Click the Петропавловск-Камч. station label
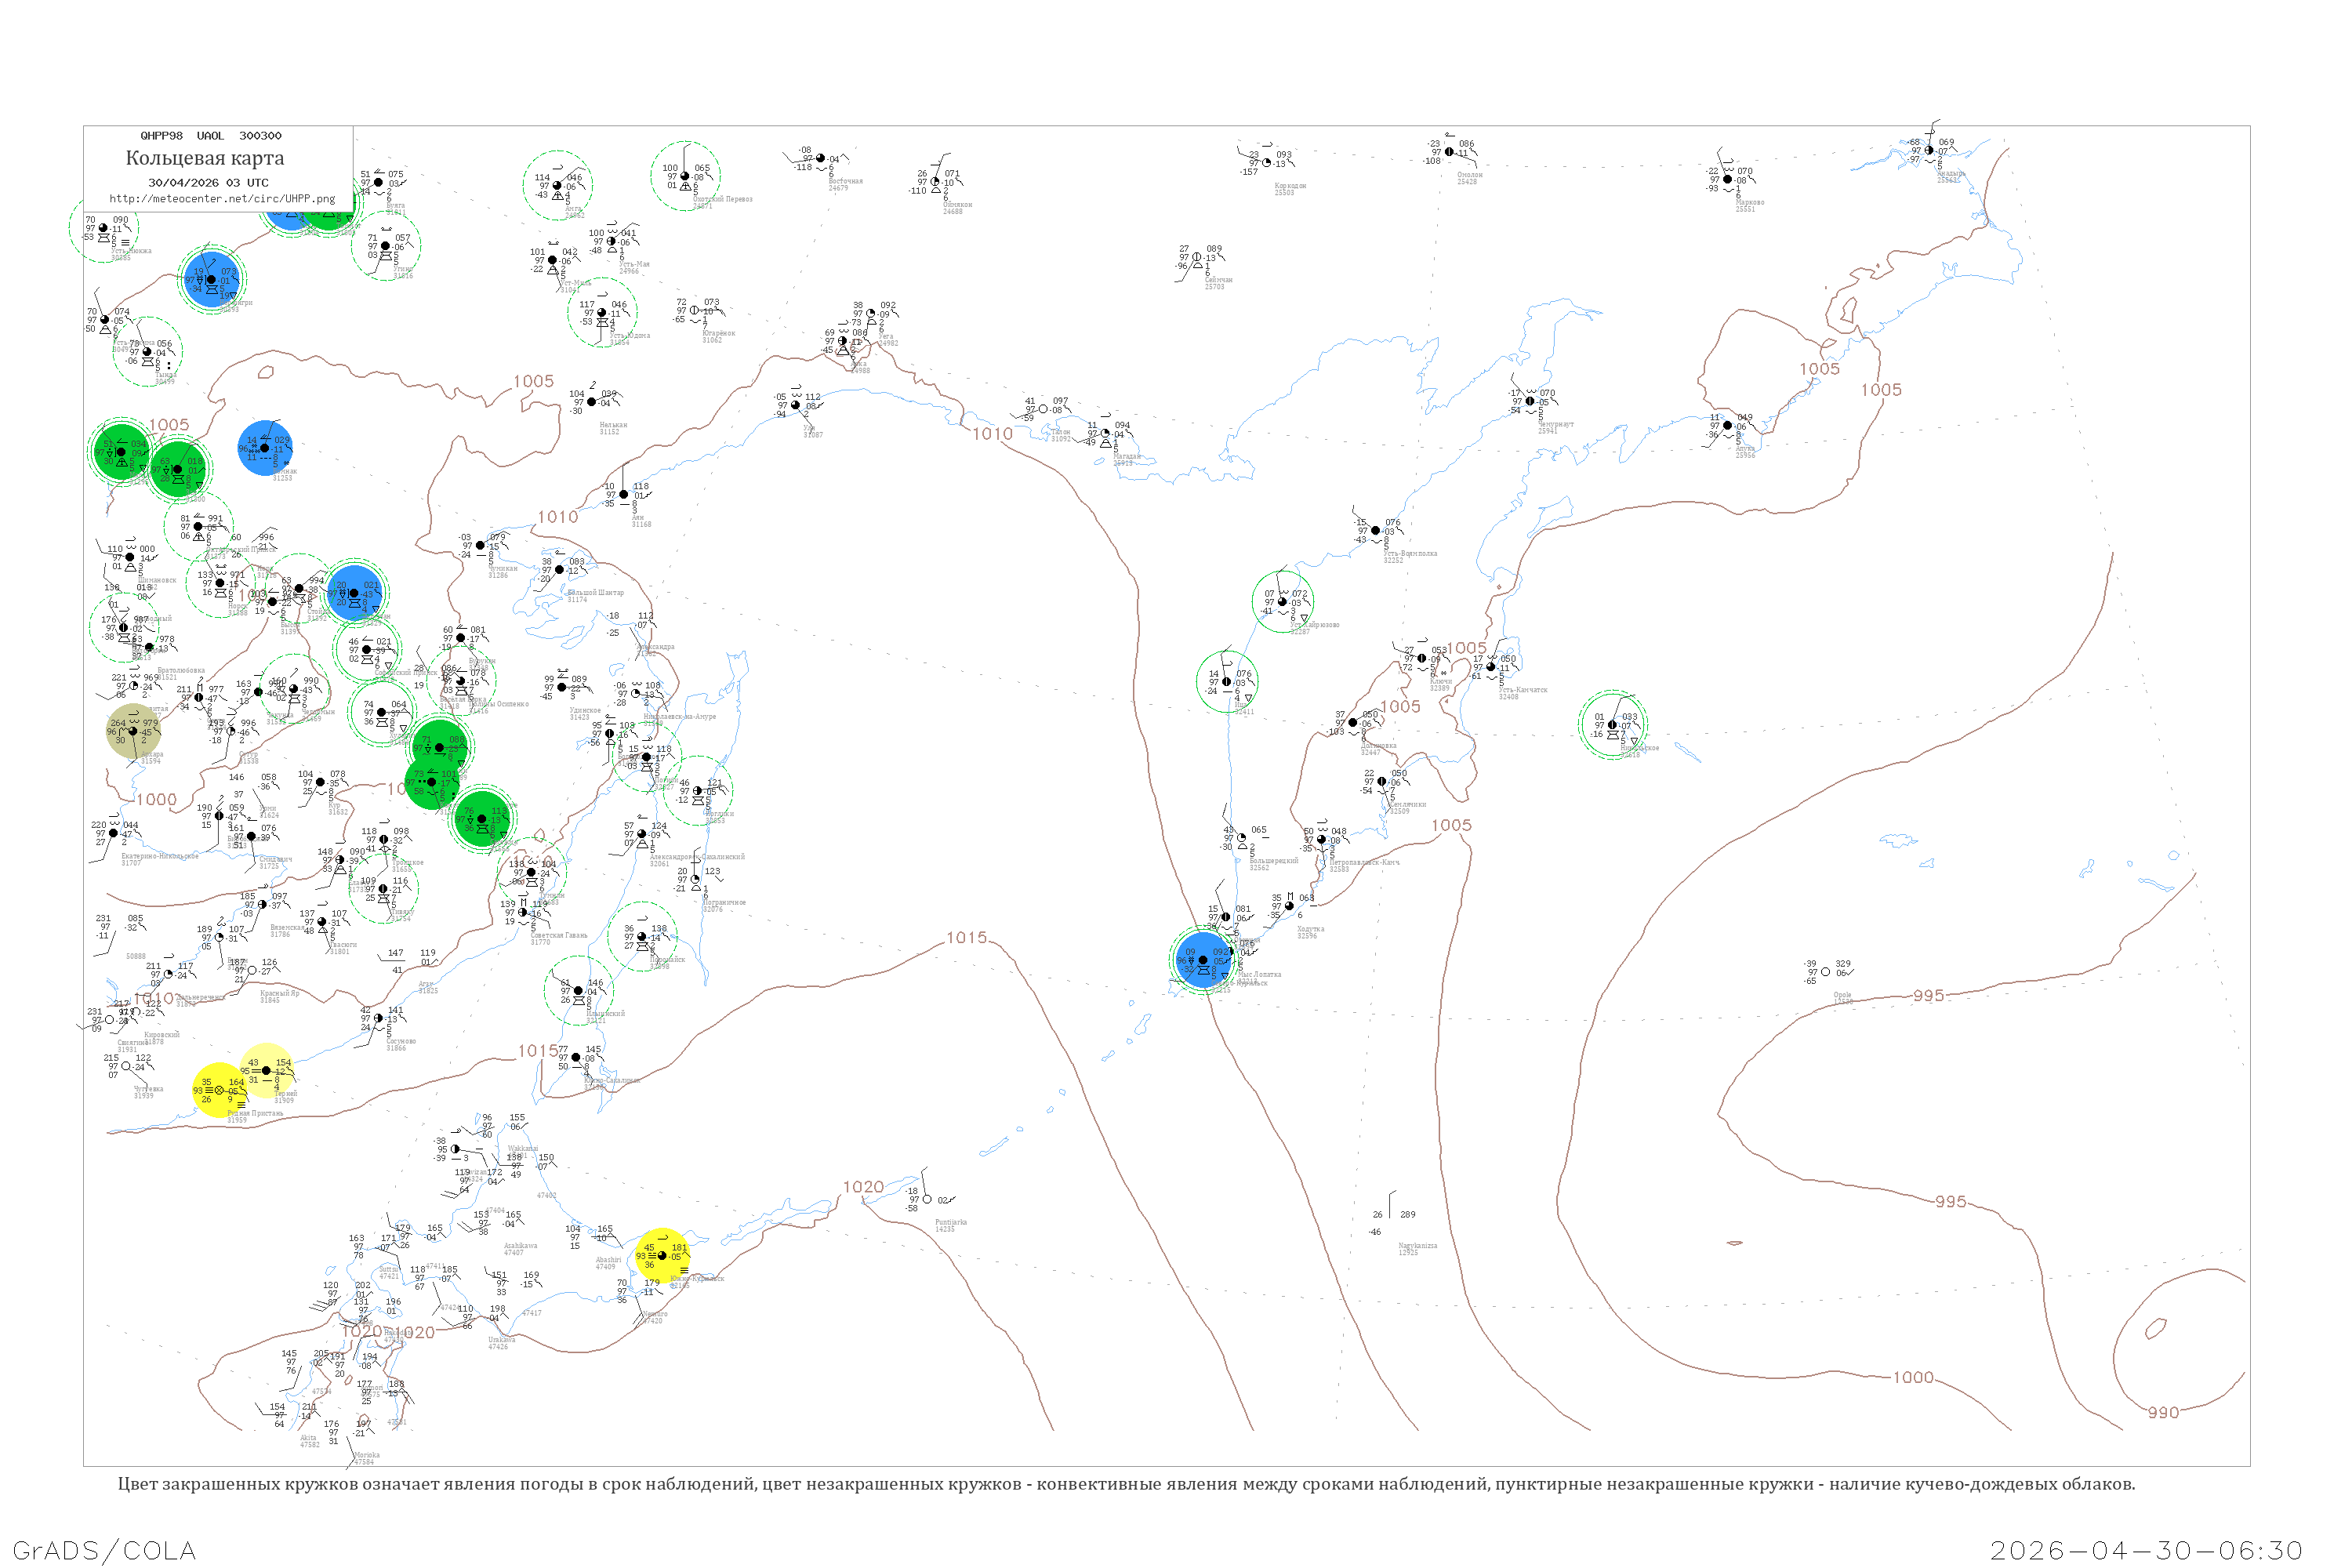The height and width of the screenshot is (1568, 2352). (x=1364, y=862)
